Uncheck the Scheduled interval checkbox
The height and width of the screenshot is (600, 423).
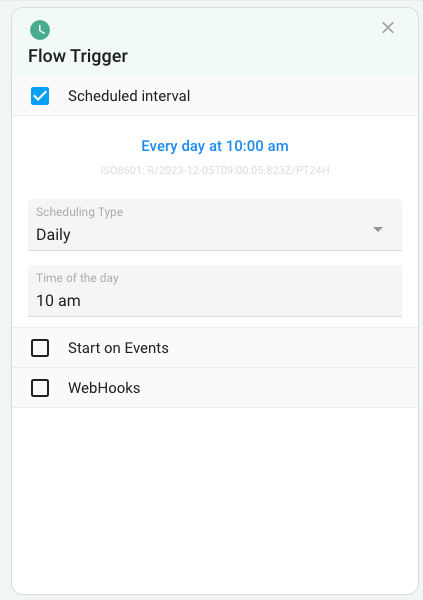pyautogui.click(x=40, y=96)
